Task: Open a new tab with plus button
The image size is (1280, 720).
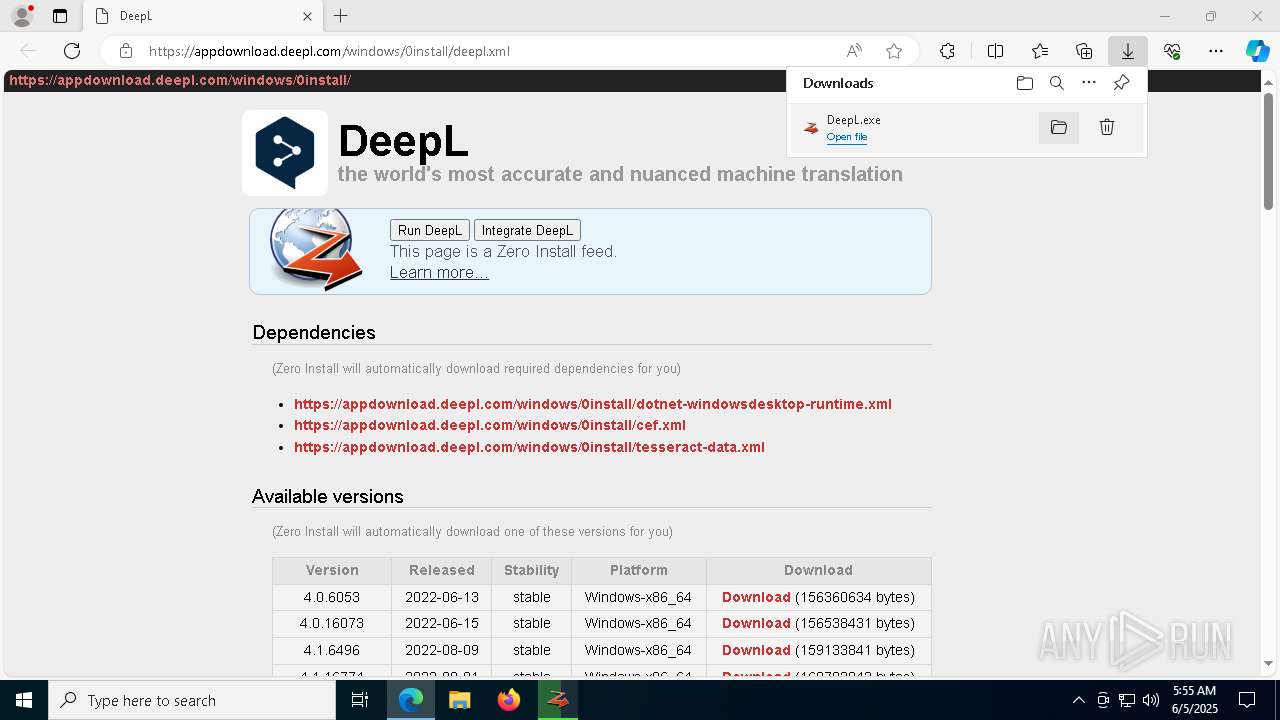Action: (x=341, y=16)
